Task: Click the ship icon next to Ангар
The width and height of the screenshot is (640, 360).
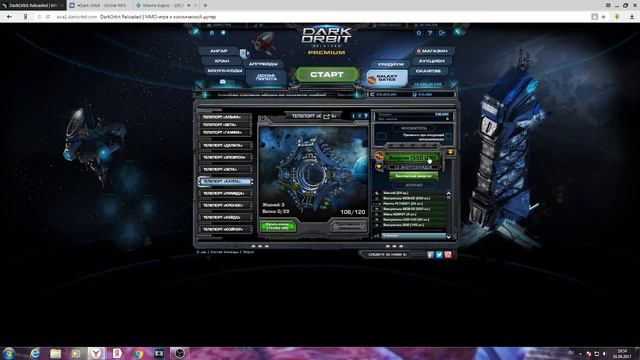Action: pyautogui.click(x=244, y=53)
